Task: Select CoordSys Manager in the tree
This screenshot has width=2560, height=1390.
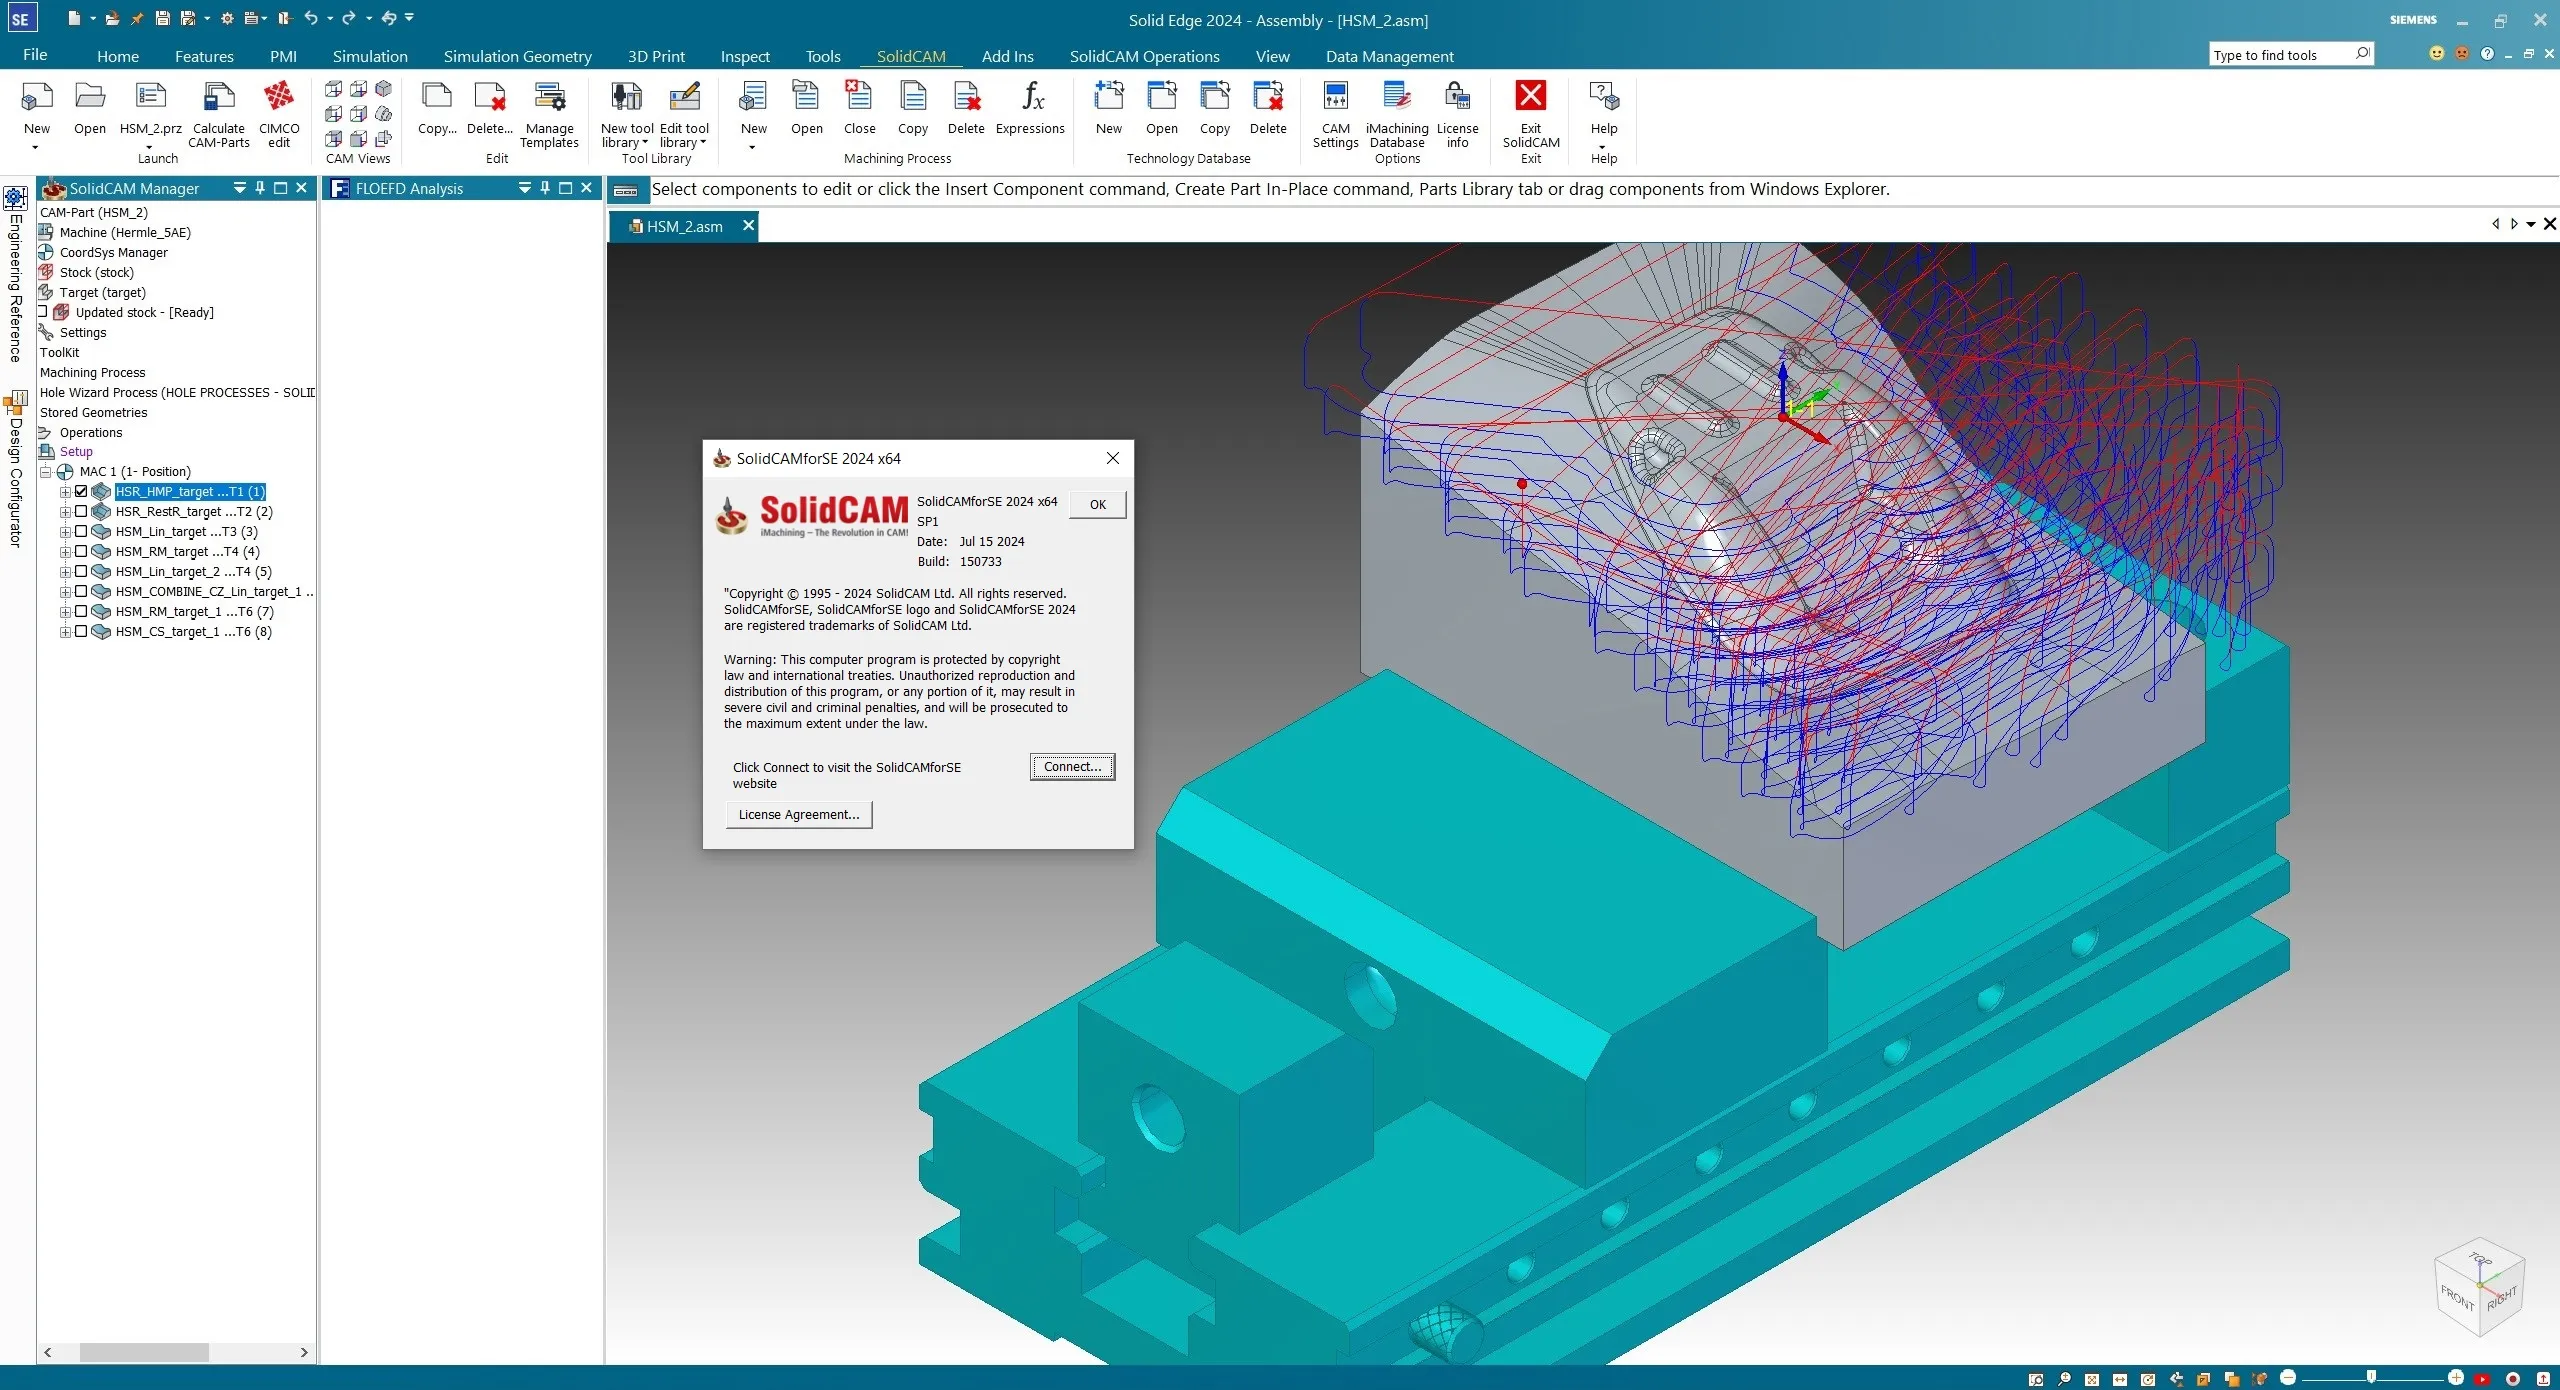Action: pyautogui.click(x=113, y=252)
